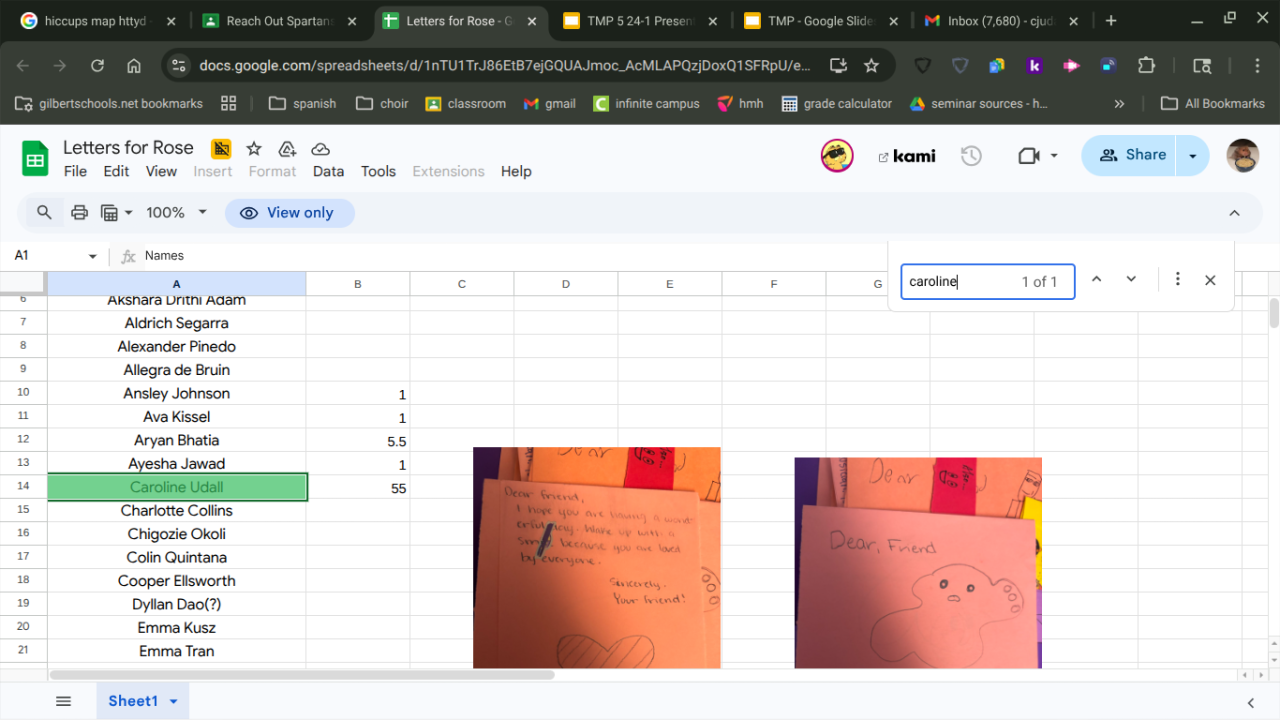Viewport: 1280px width, 720px height.
Task: Click the Kami folder icon beside the title
Action: click(x=221, y=149)
